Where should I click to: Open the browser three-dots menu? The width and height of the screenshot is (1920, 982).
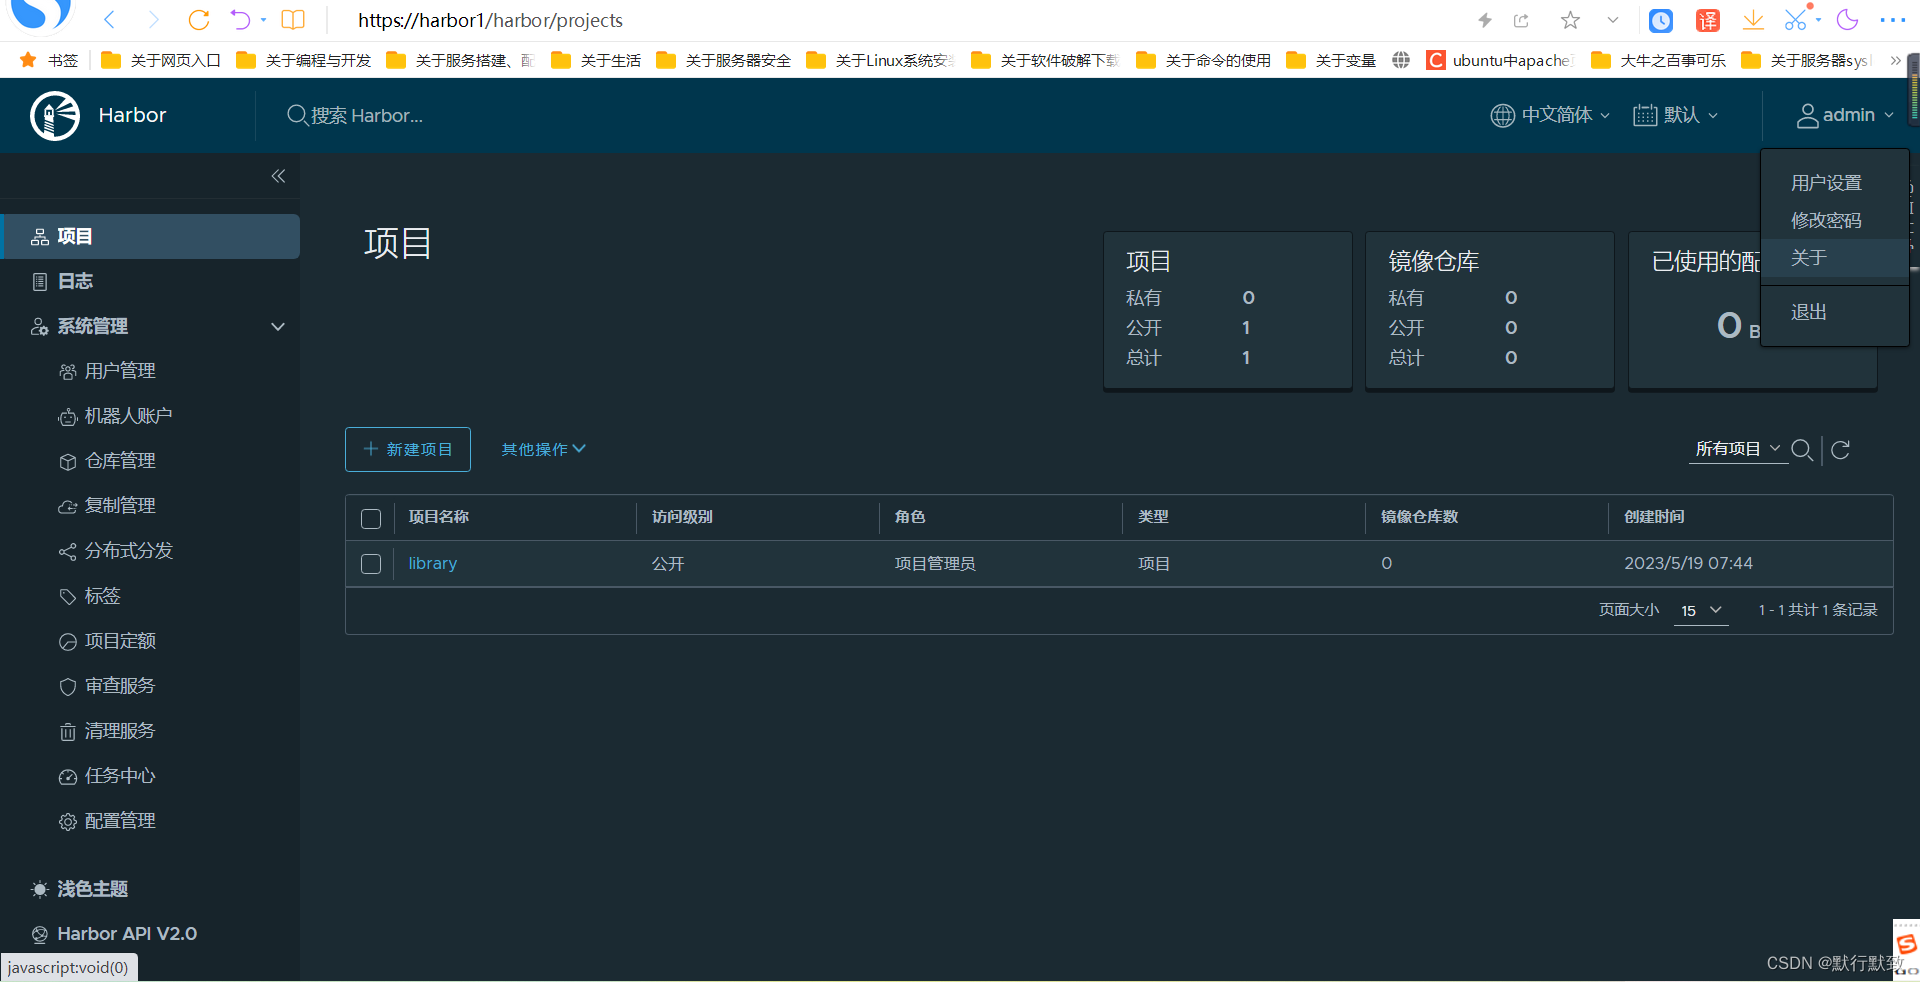[1893, 20]
